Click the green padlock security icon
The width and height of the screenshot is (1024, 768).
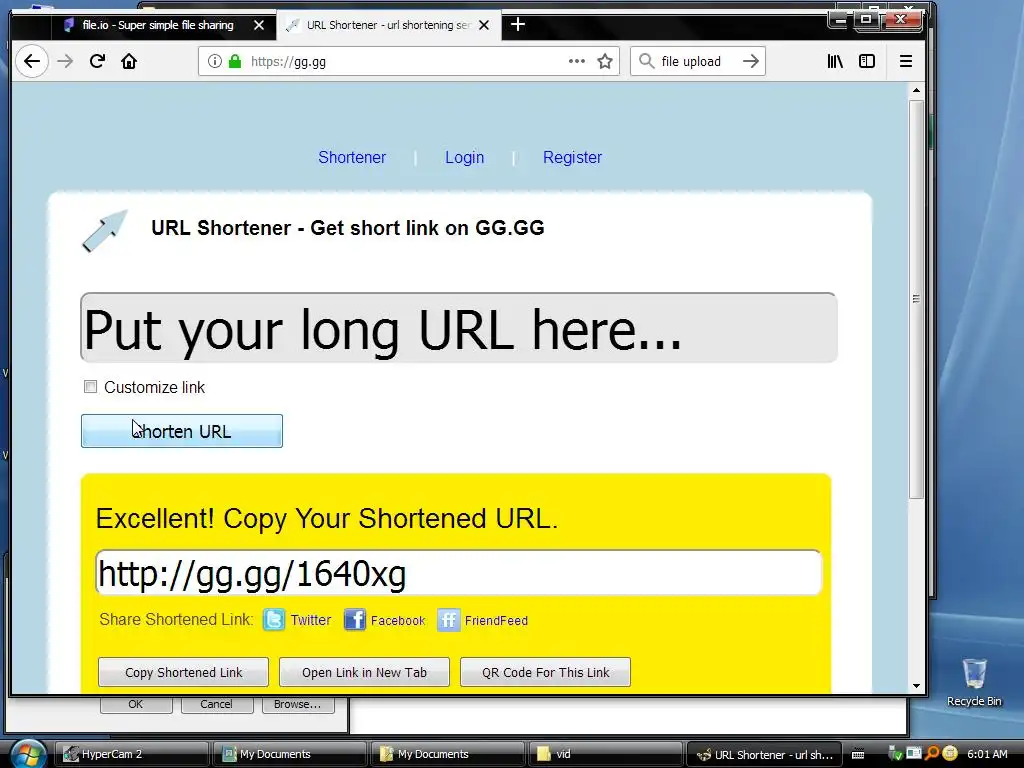coord(235,61)
